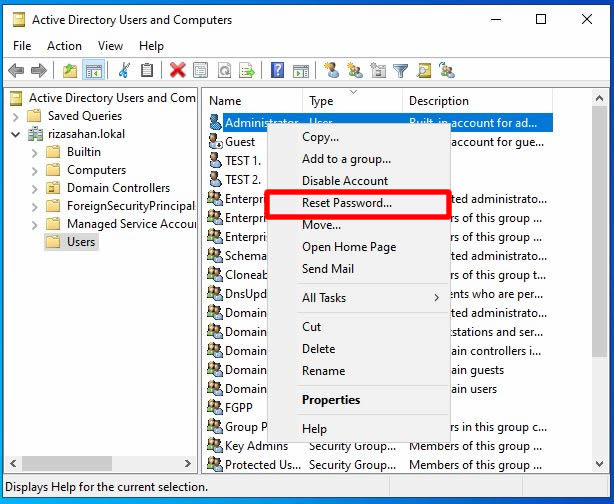This screenshot has height=504, width=614.
Task: Open the Help menu in menu bar
Action: [x=151, y=46]
